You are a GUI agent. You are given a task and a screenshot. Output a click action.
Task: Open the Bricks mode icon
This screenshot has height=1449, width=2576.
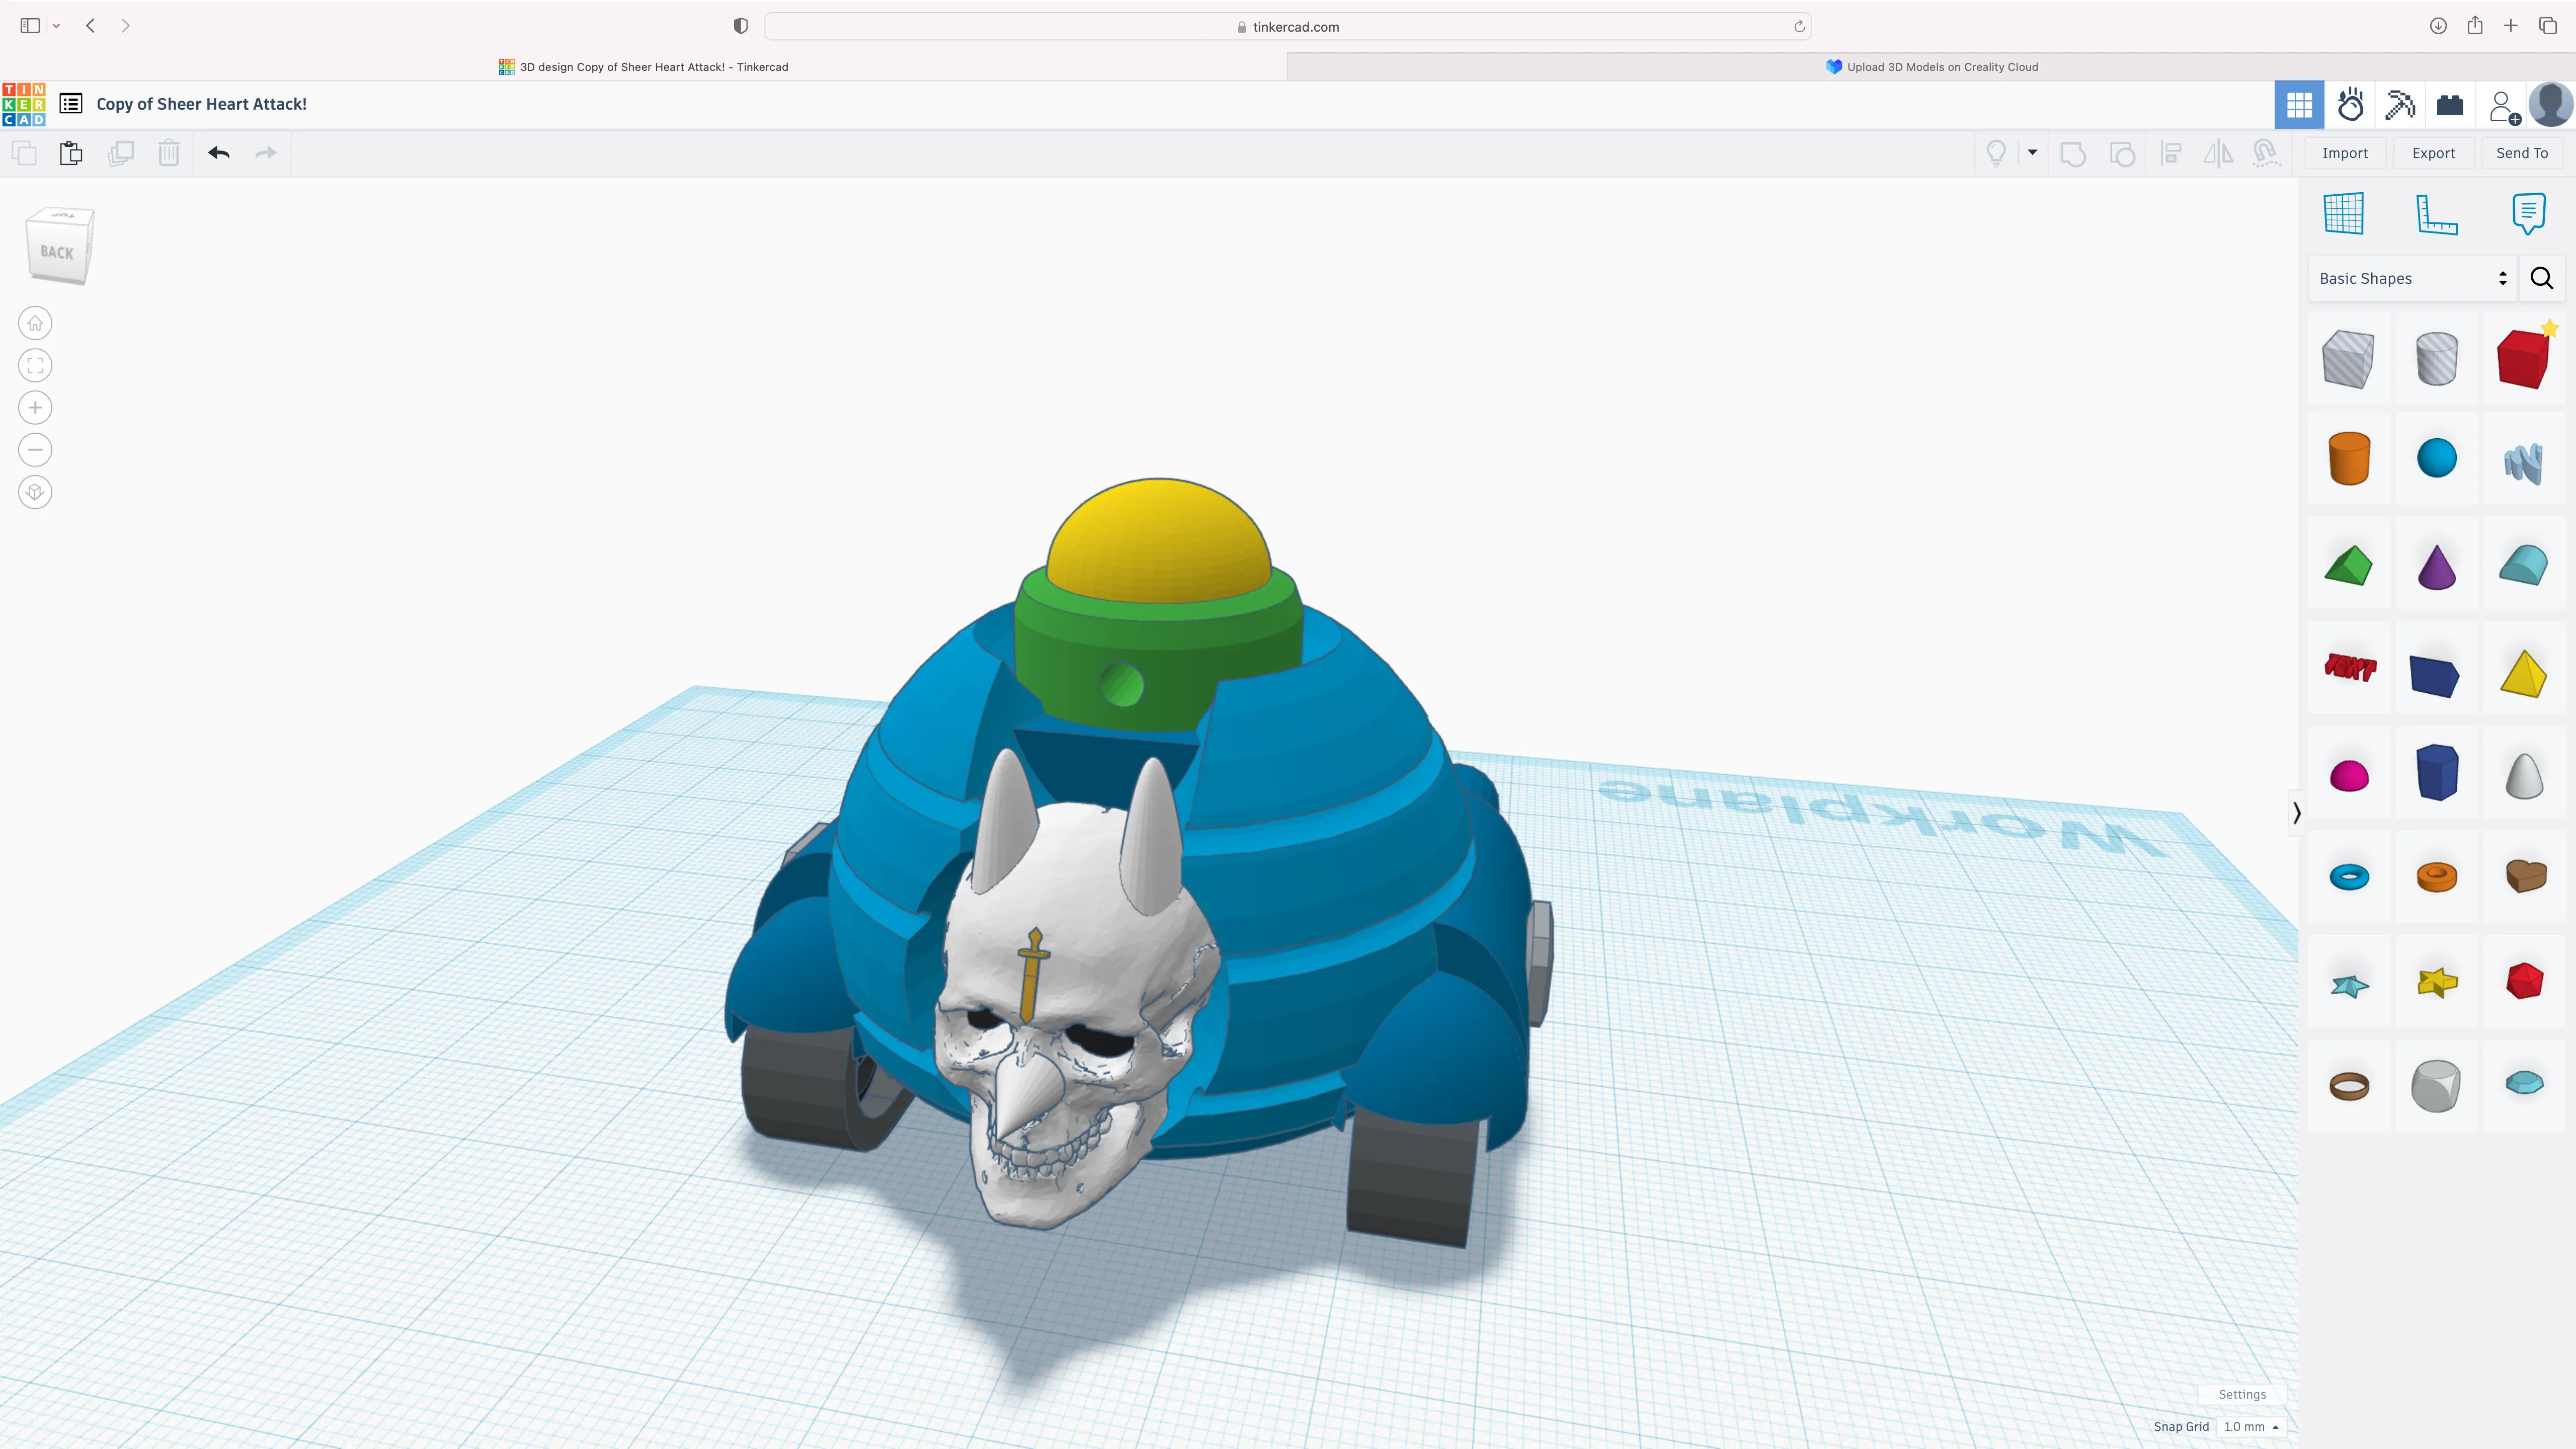(2450, 105)
